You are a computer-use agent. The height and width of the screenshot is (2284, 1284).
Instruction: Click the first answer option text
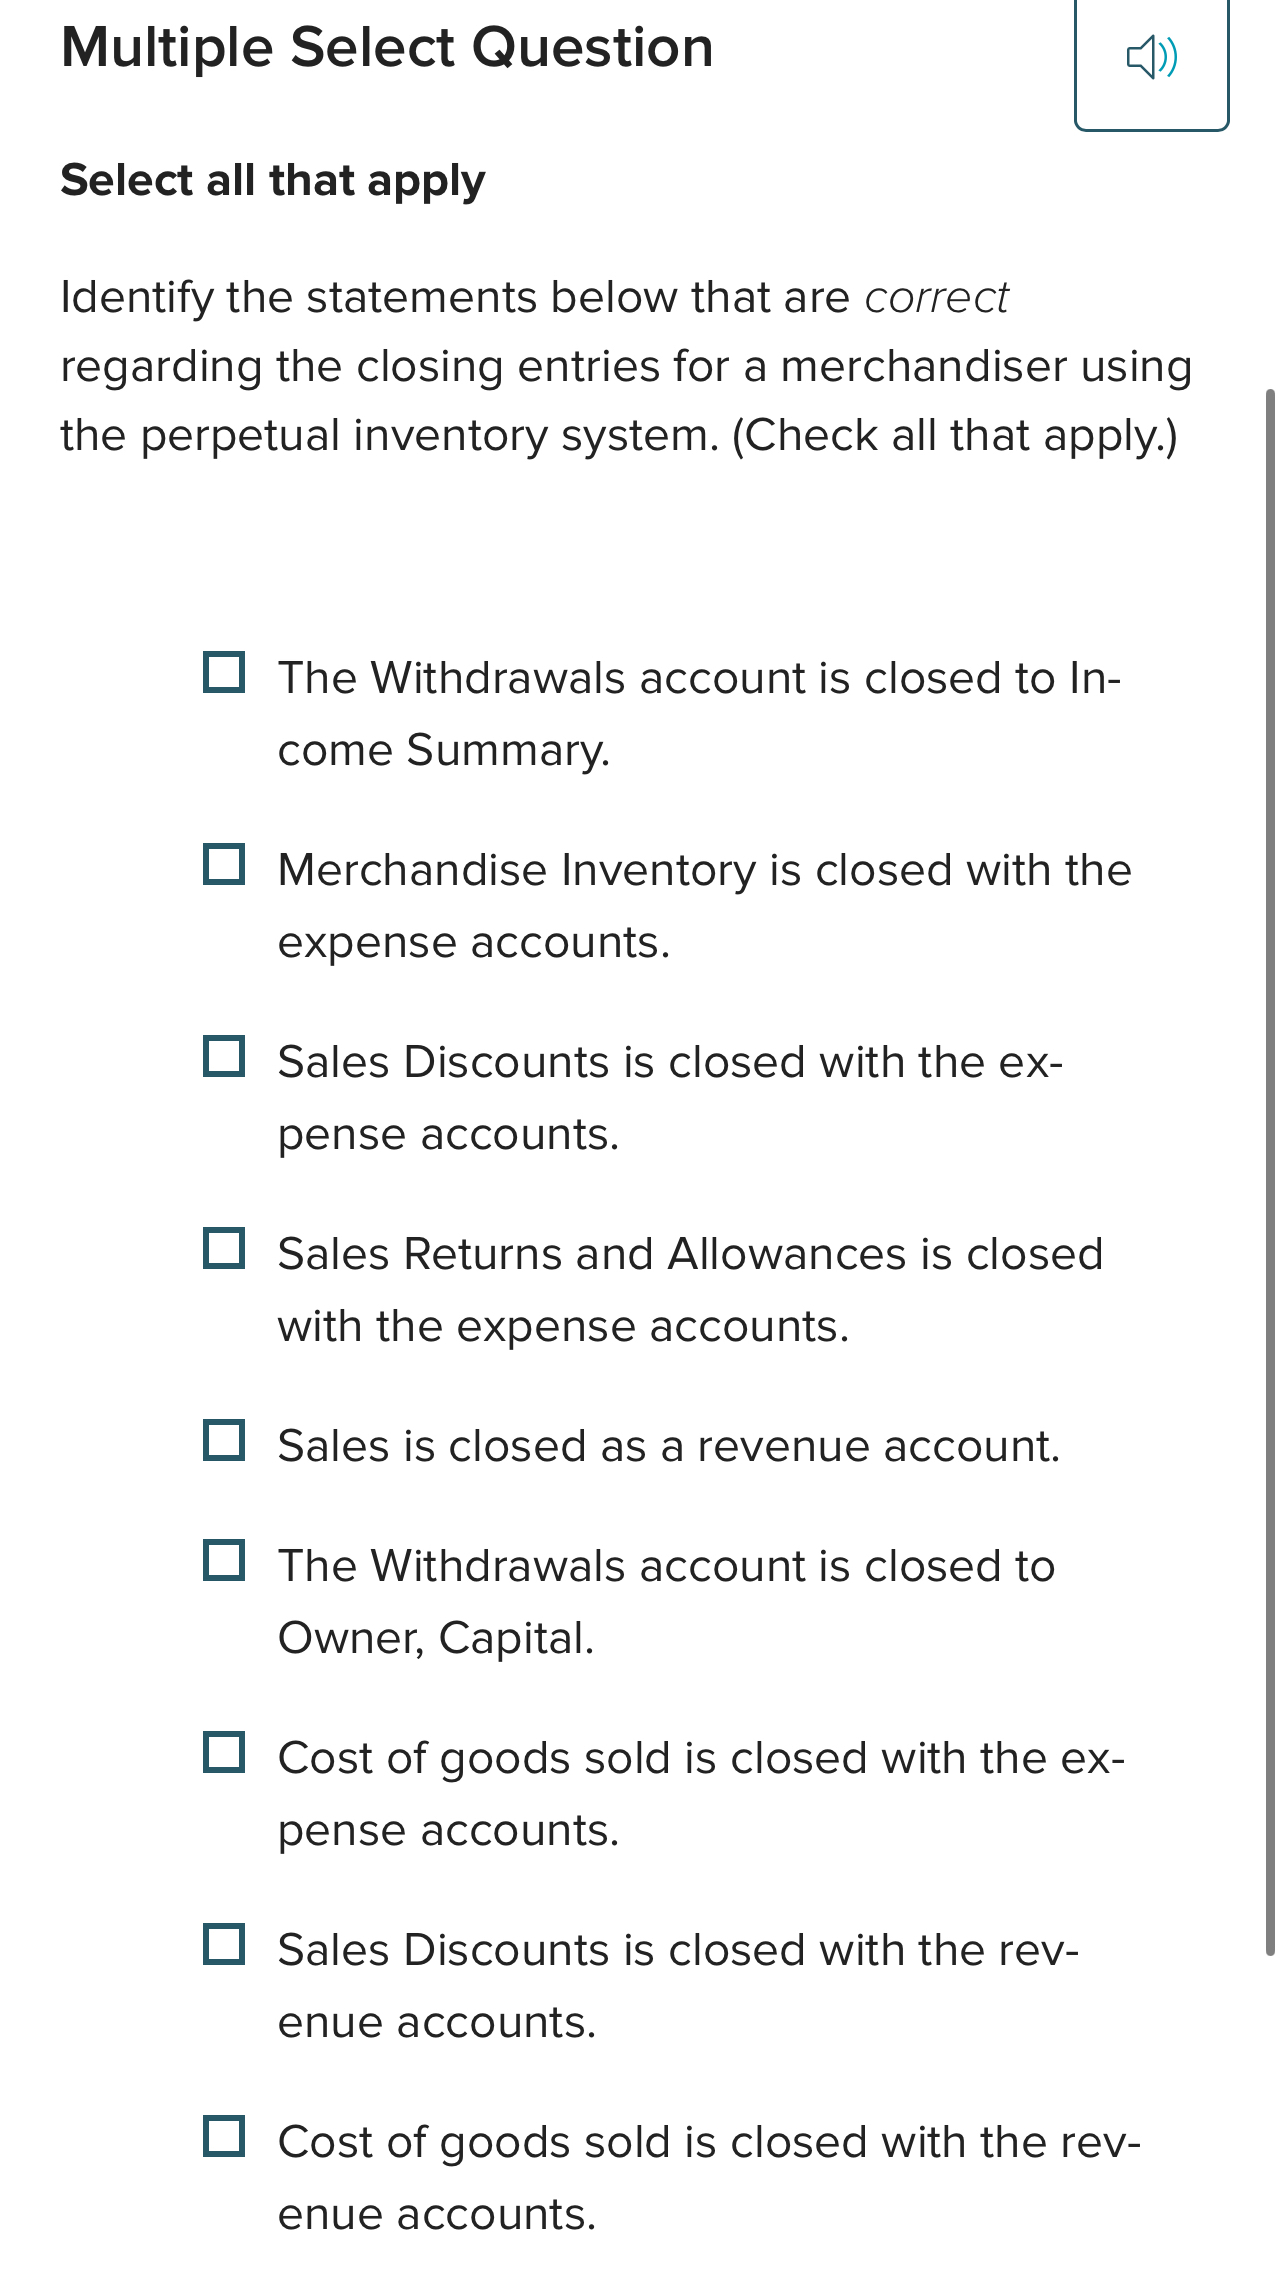pyautogui.click(x=700, y=712)
